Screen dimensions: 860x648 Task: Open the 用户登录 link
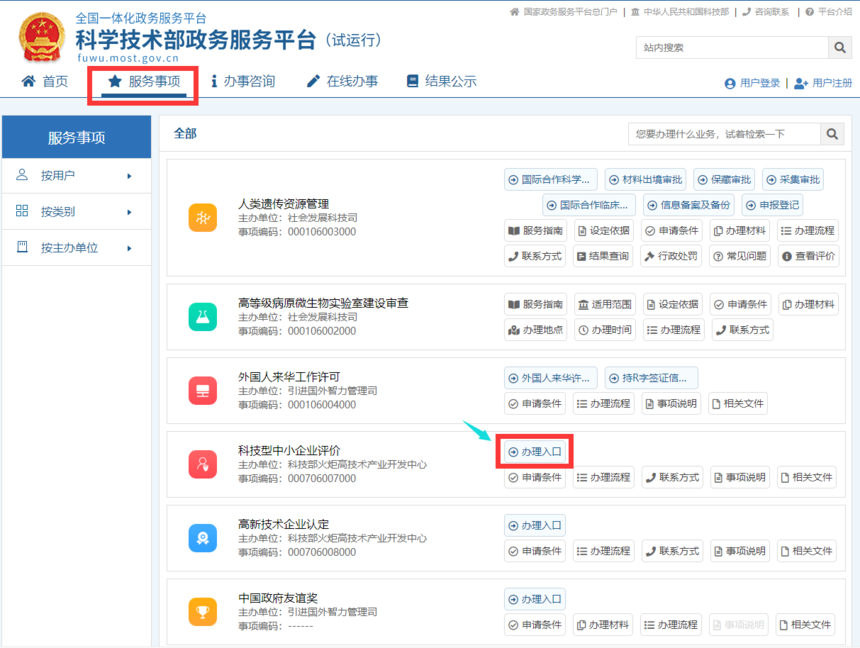coord(752,83)
